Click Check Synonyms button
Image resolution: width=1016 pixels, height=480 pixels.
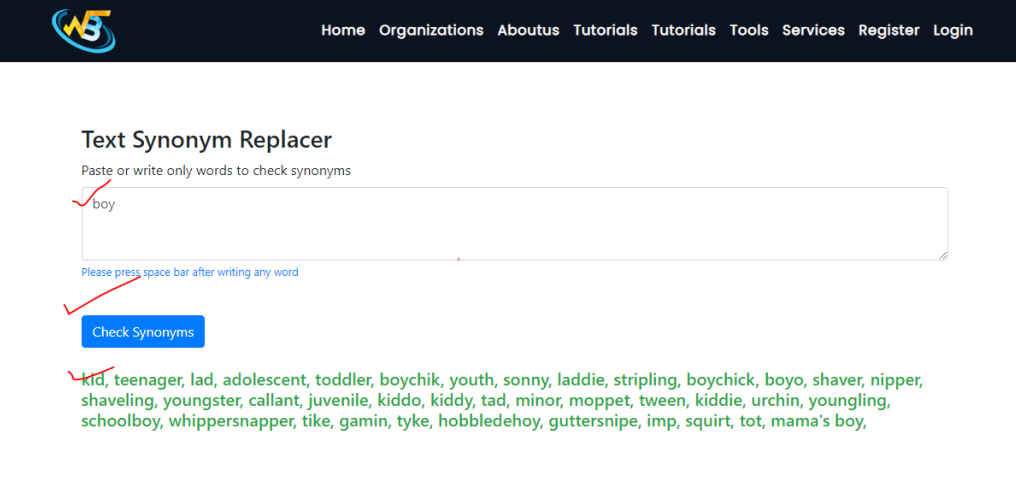(143, 332)
